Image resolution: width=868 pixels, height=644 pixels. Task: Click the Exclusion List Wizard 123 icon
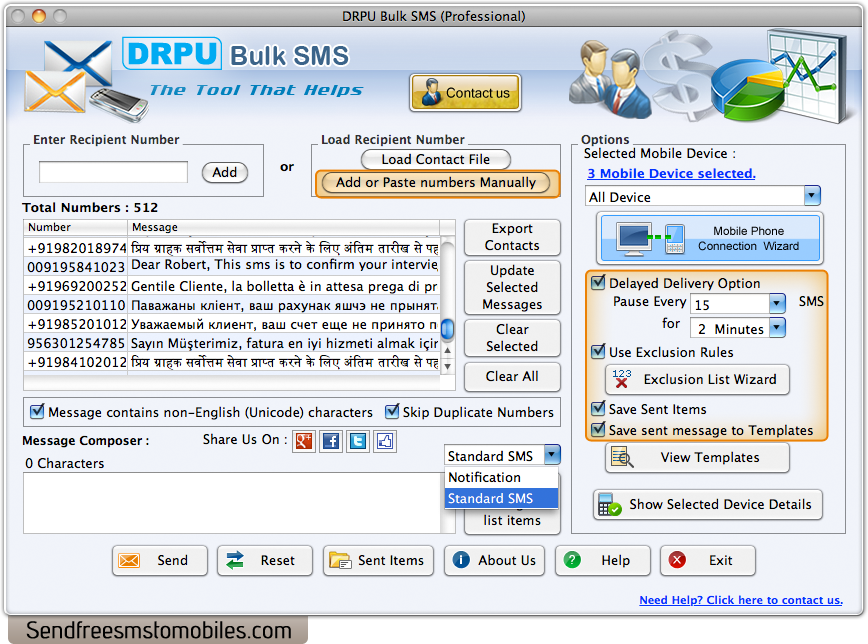[622, 379]
